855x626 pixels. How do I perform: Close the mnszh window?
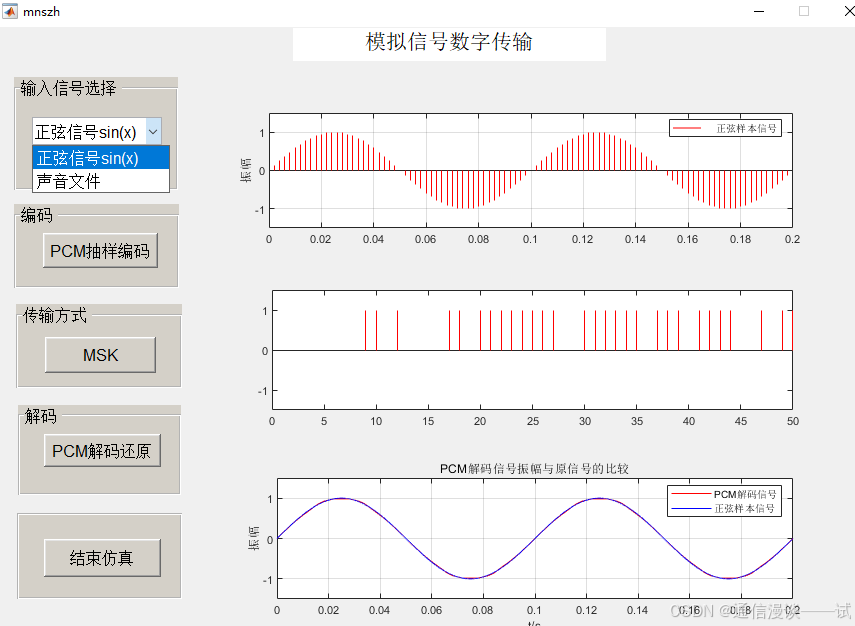click(x=848, y=11)
